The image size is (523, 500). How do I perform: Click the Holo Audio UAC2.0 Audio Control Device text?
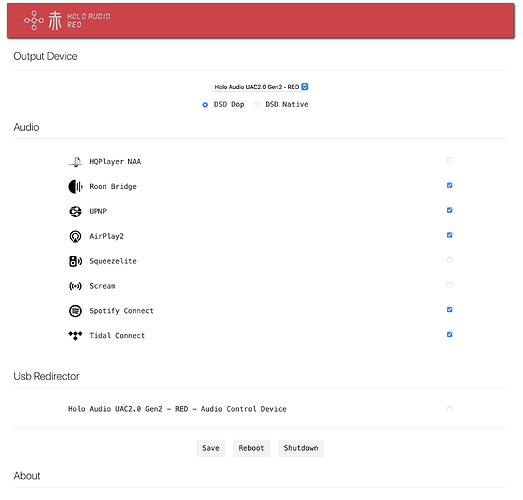coord(177,409)
